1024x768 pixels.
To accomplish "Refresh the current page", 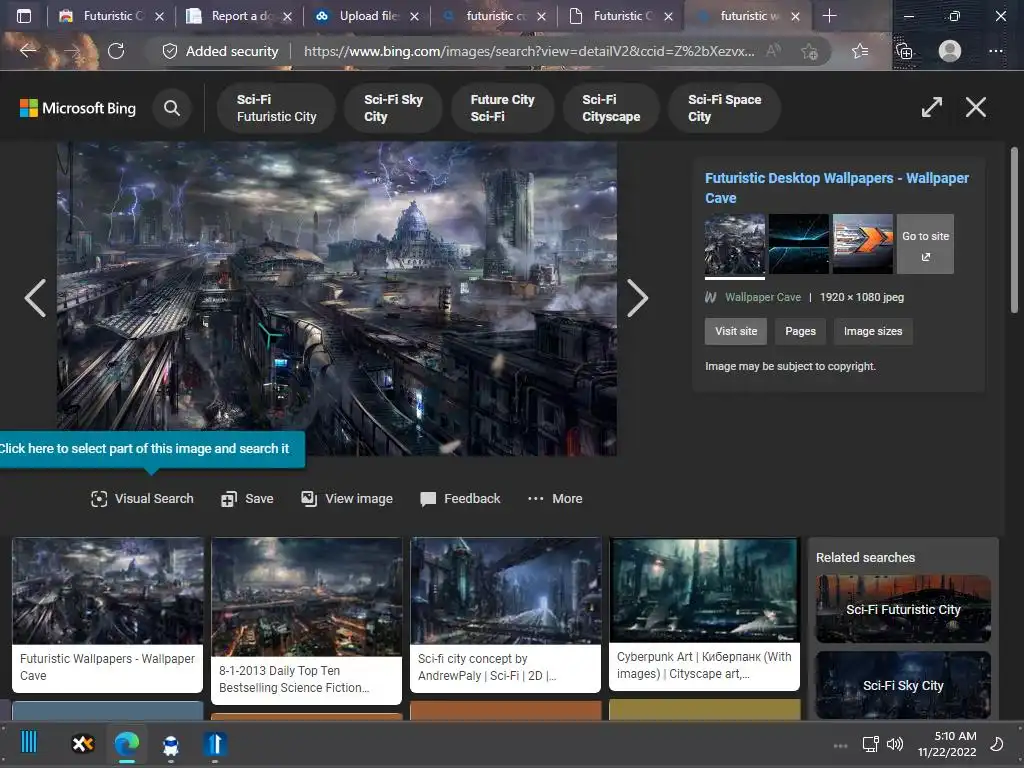I will coord(116,51).
